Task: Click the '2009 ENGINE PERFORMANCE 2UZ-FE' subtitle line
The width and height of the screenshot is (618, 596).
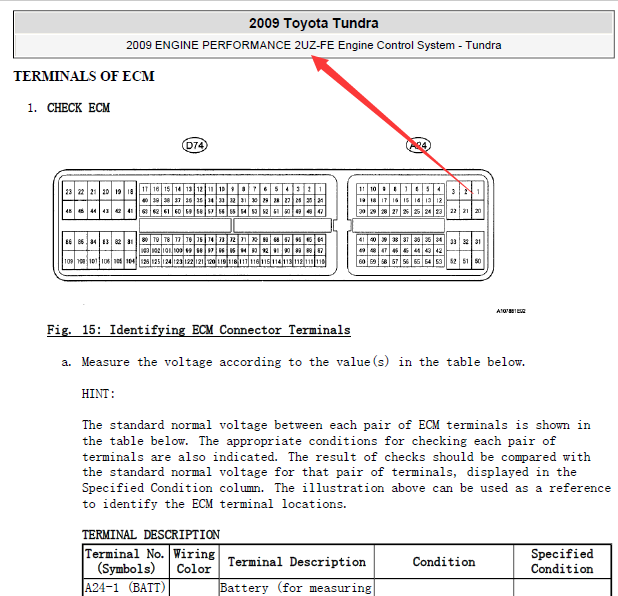Action: pyautogui.click(x=313, y=45)
